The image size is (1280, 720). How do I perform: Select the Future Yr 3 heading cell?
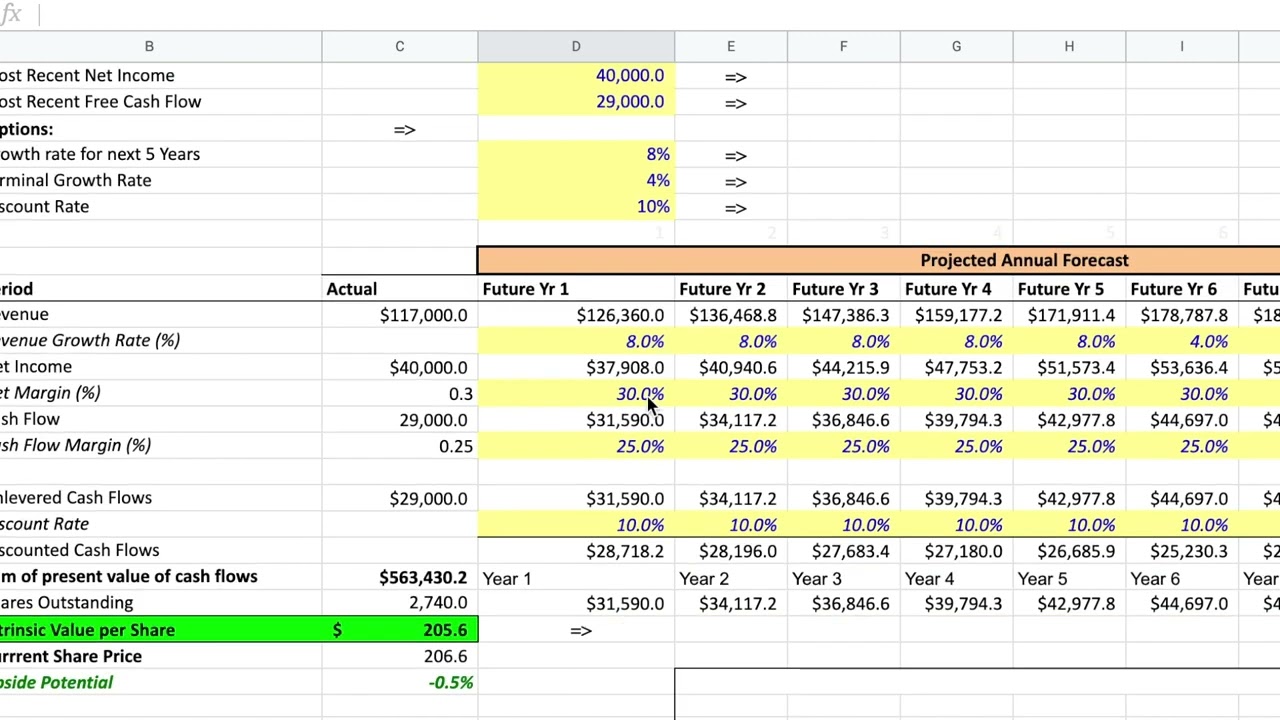[x=843, y=289]
